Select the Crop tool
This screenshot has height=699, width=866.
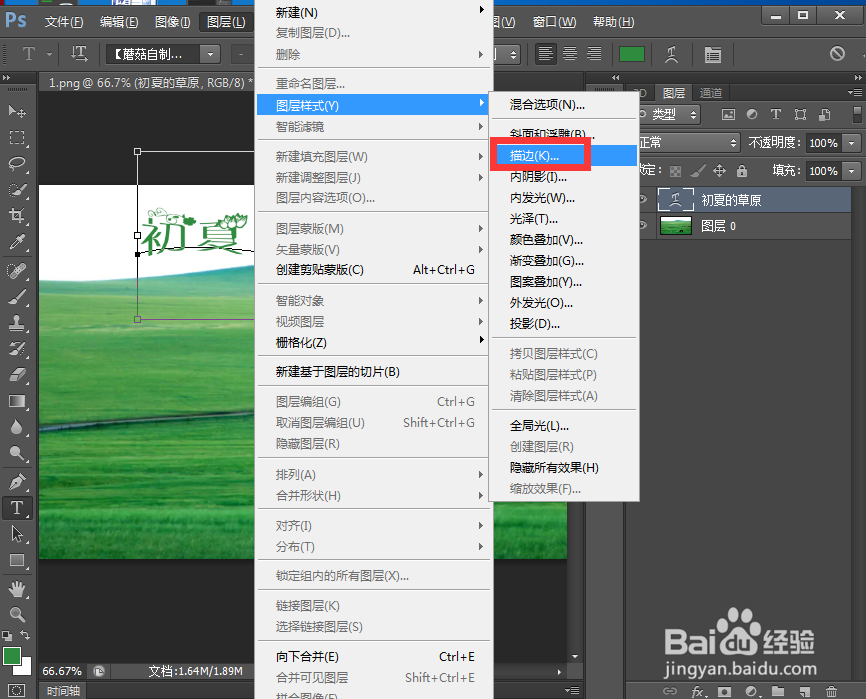point(18,216)
